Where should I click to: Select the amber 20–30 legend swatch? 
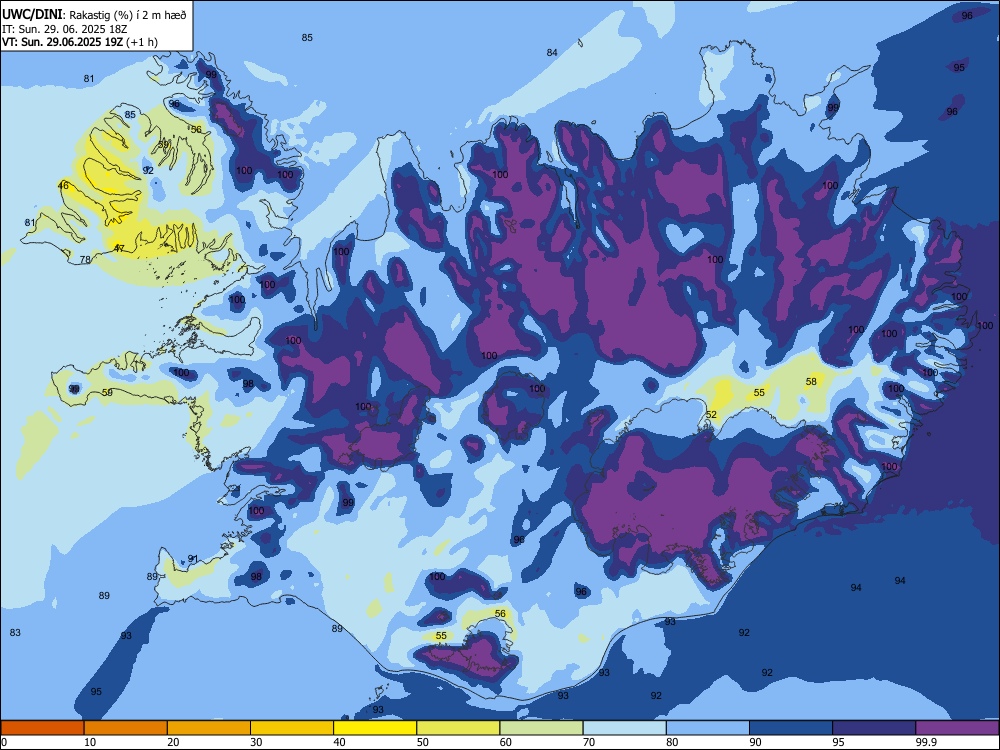[x=209, y=728]
